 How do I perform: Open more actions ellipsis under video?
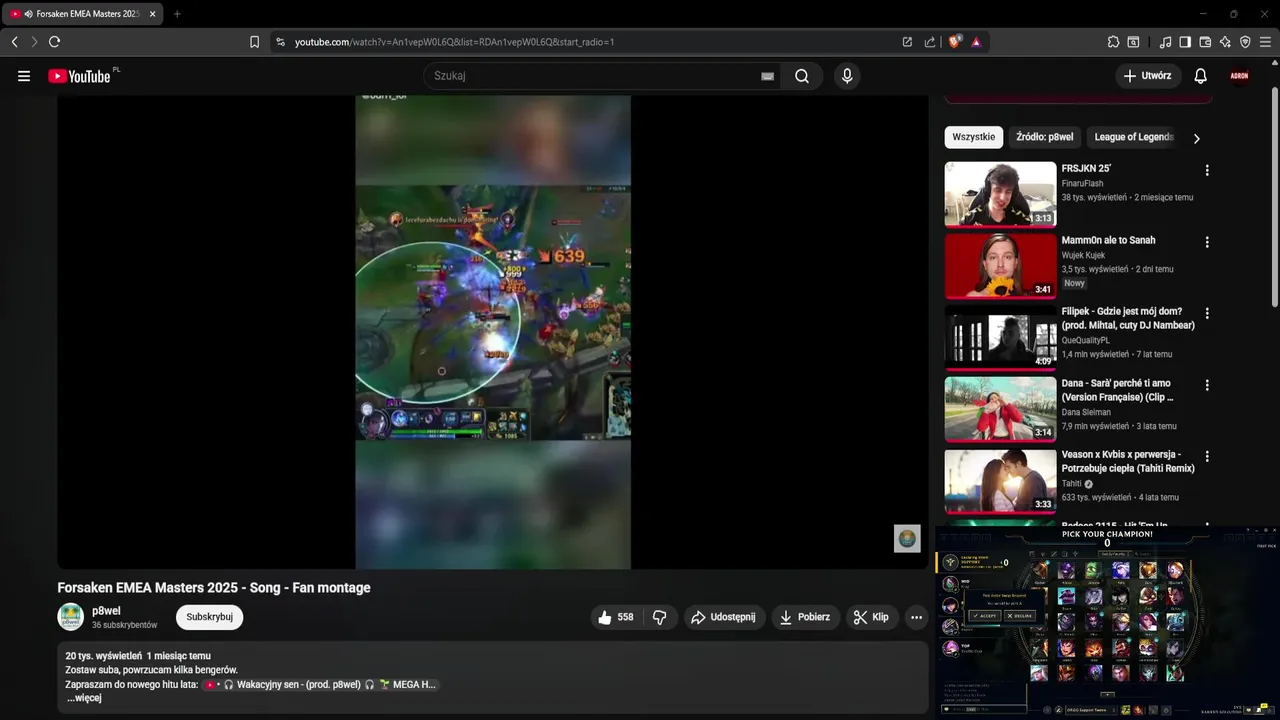click(x=916, y=617)
